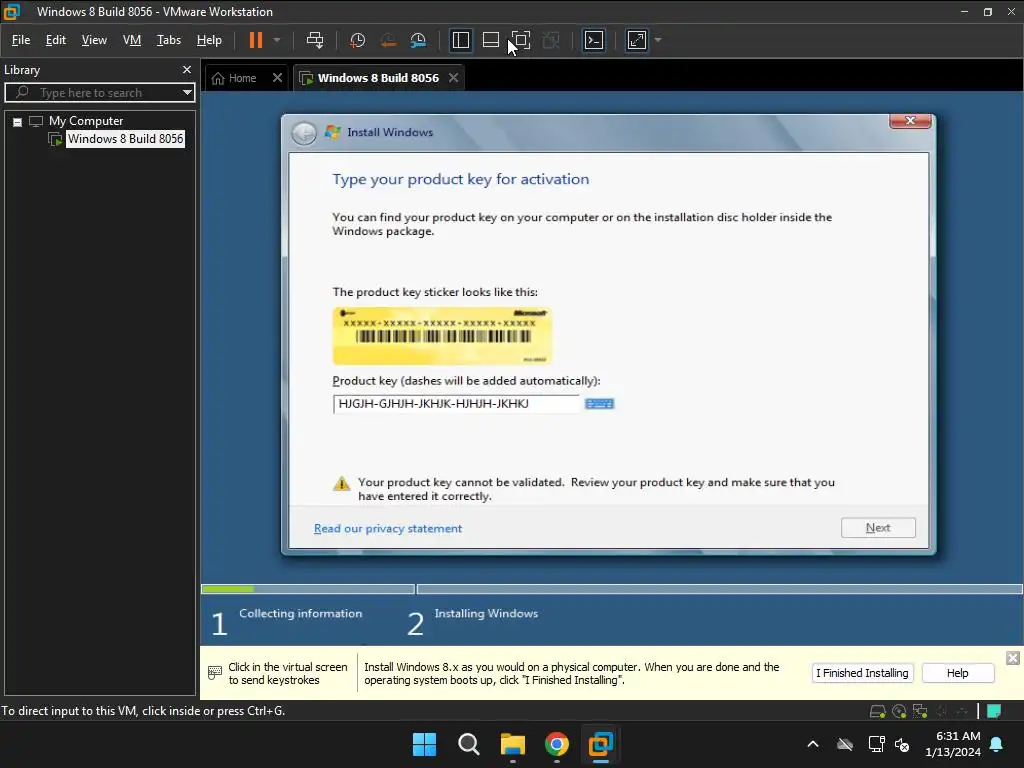1024x768 pixels.
Task: Click the green message log status icon
Action: point(994,711)
